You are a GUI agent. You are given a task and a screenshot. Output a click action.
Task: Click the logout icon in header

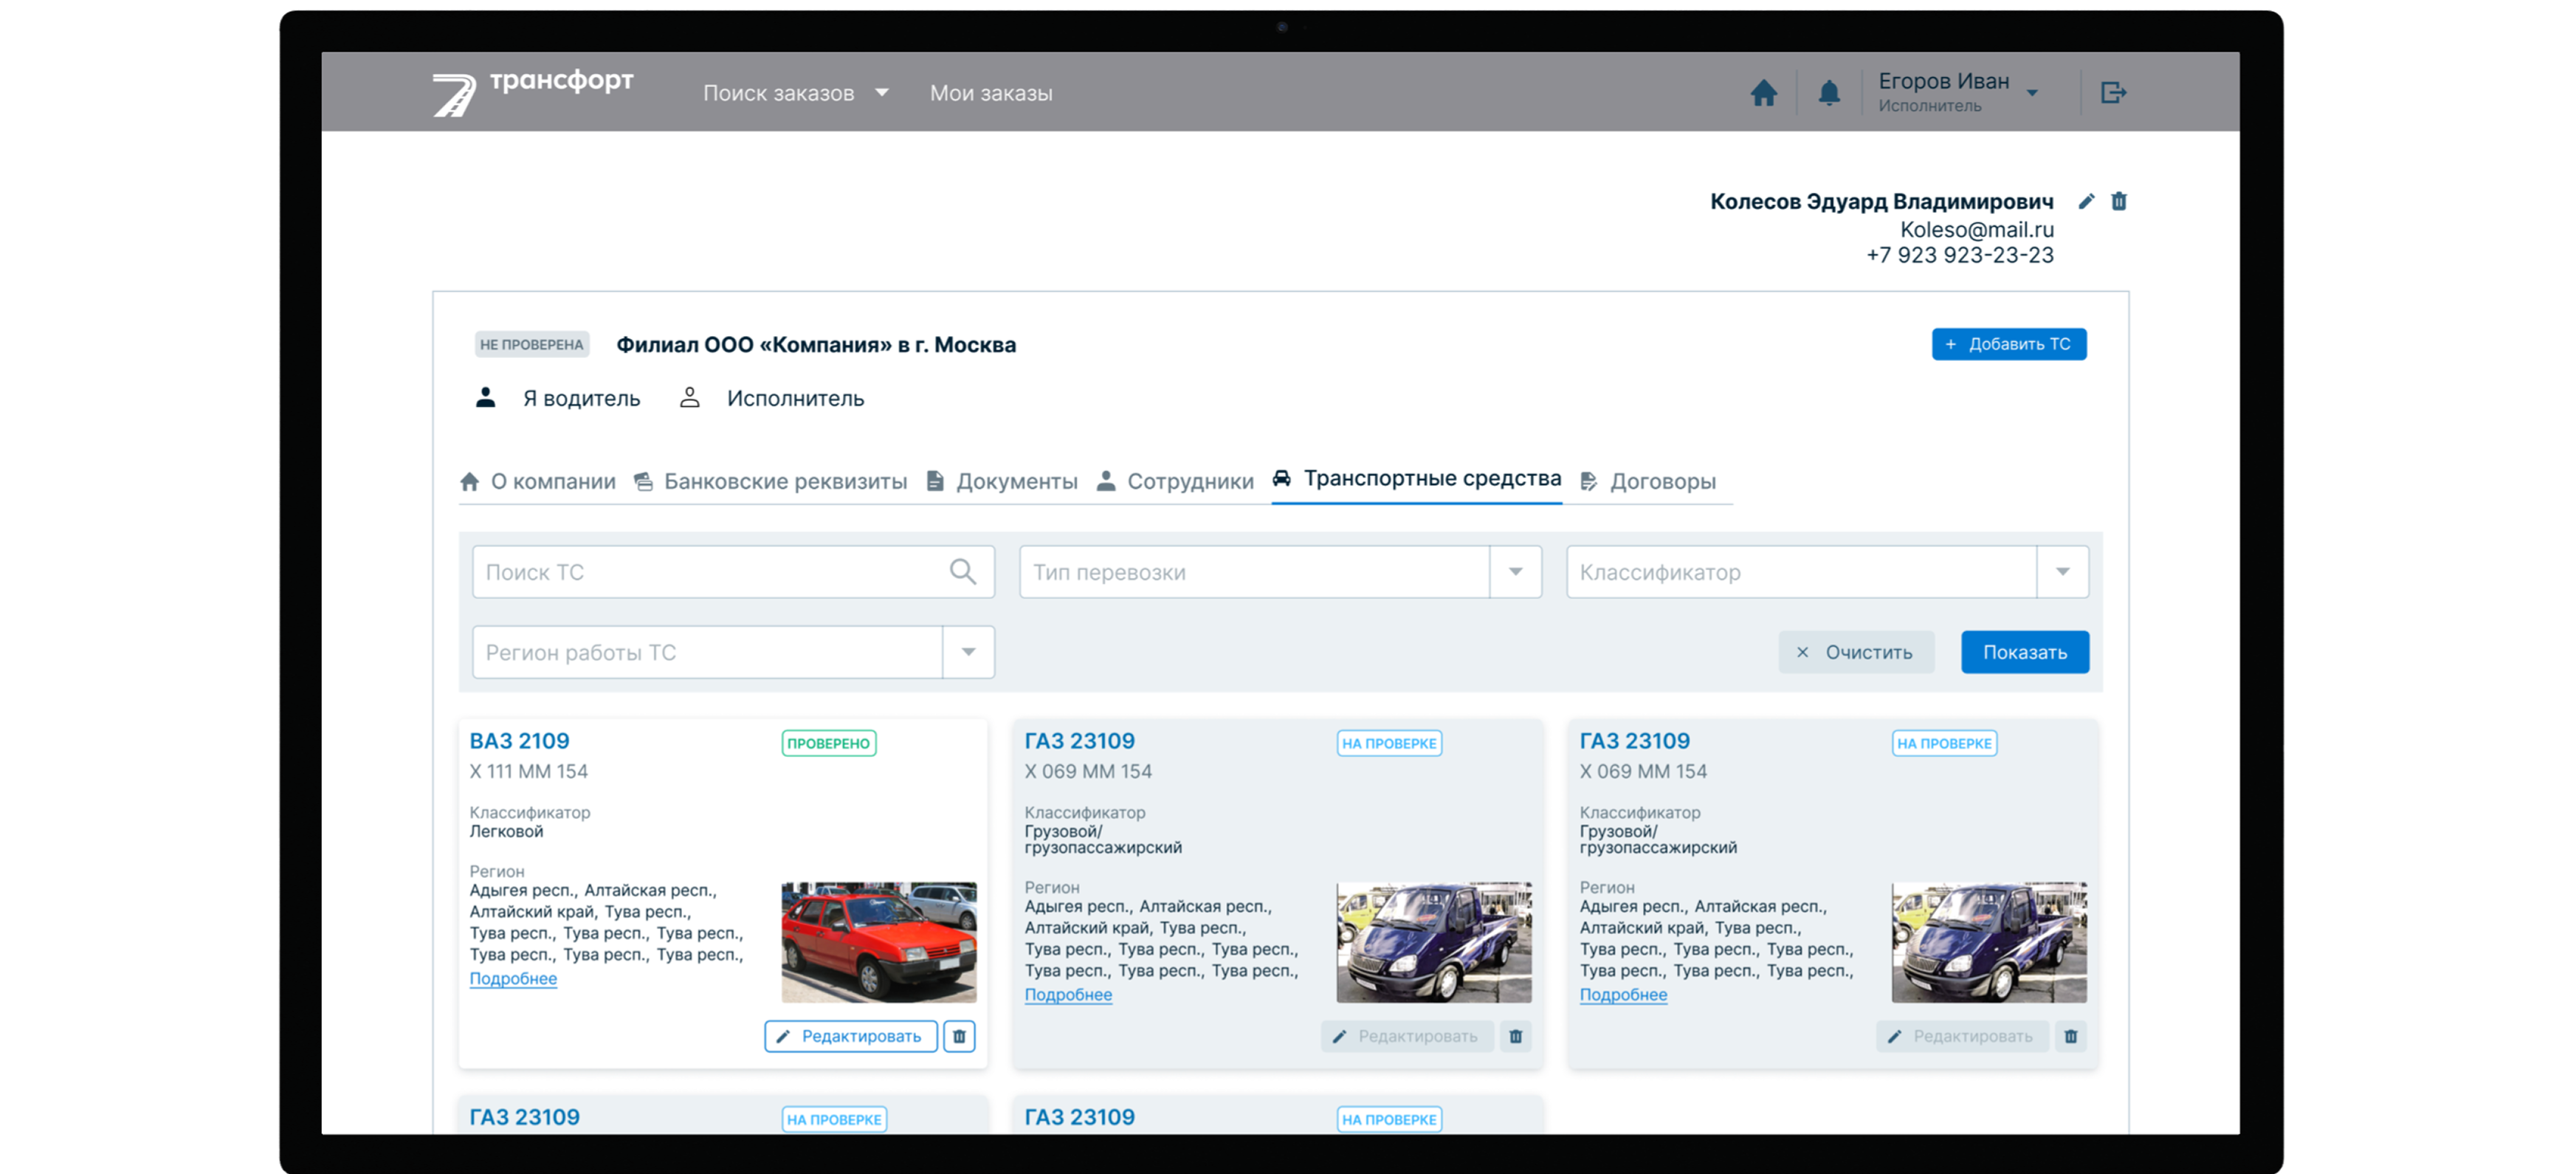coord(2113,93)
